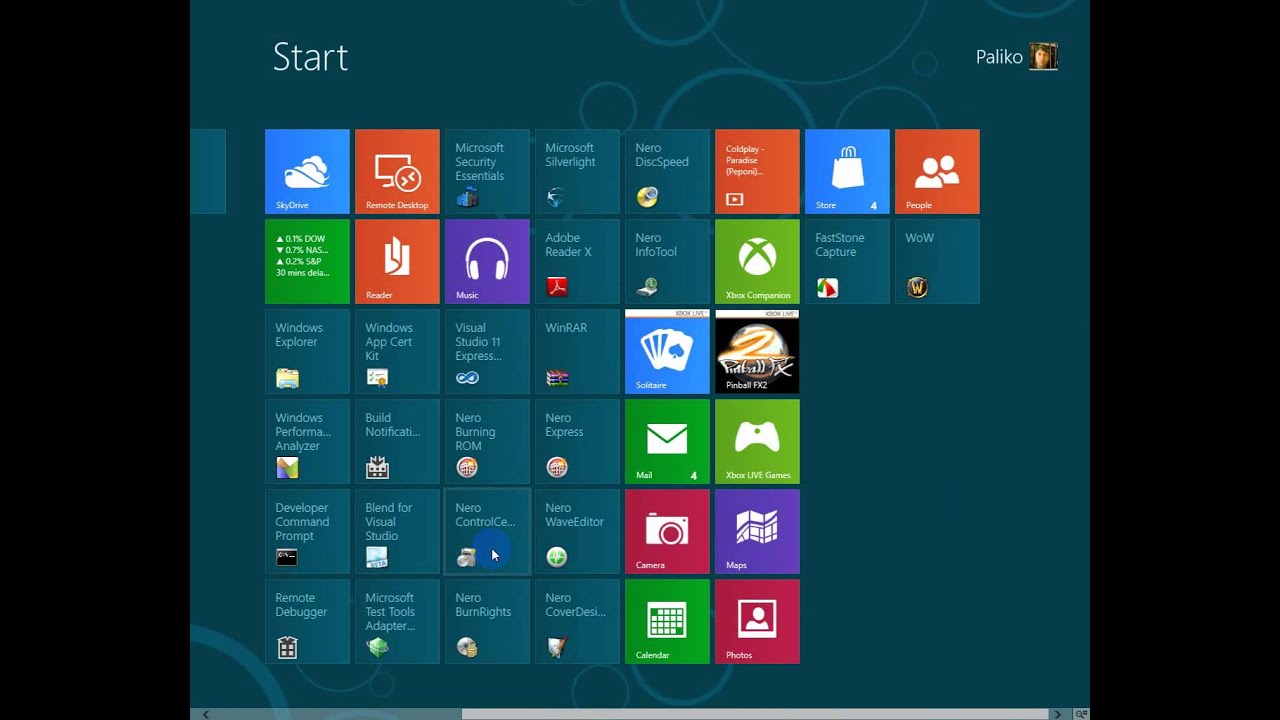Launch Nero Burning ROM tile
Viewport: 1280px width, 720px height.
pyautogui.click(x=487, y=441)
